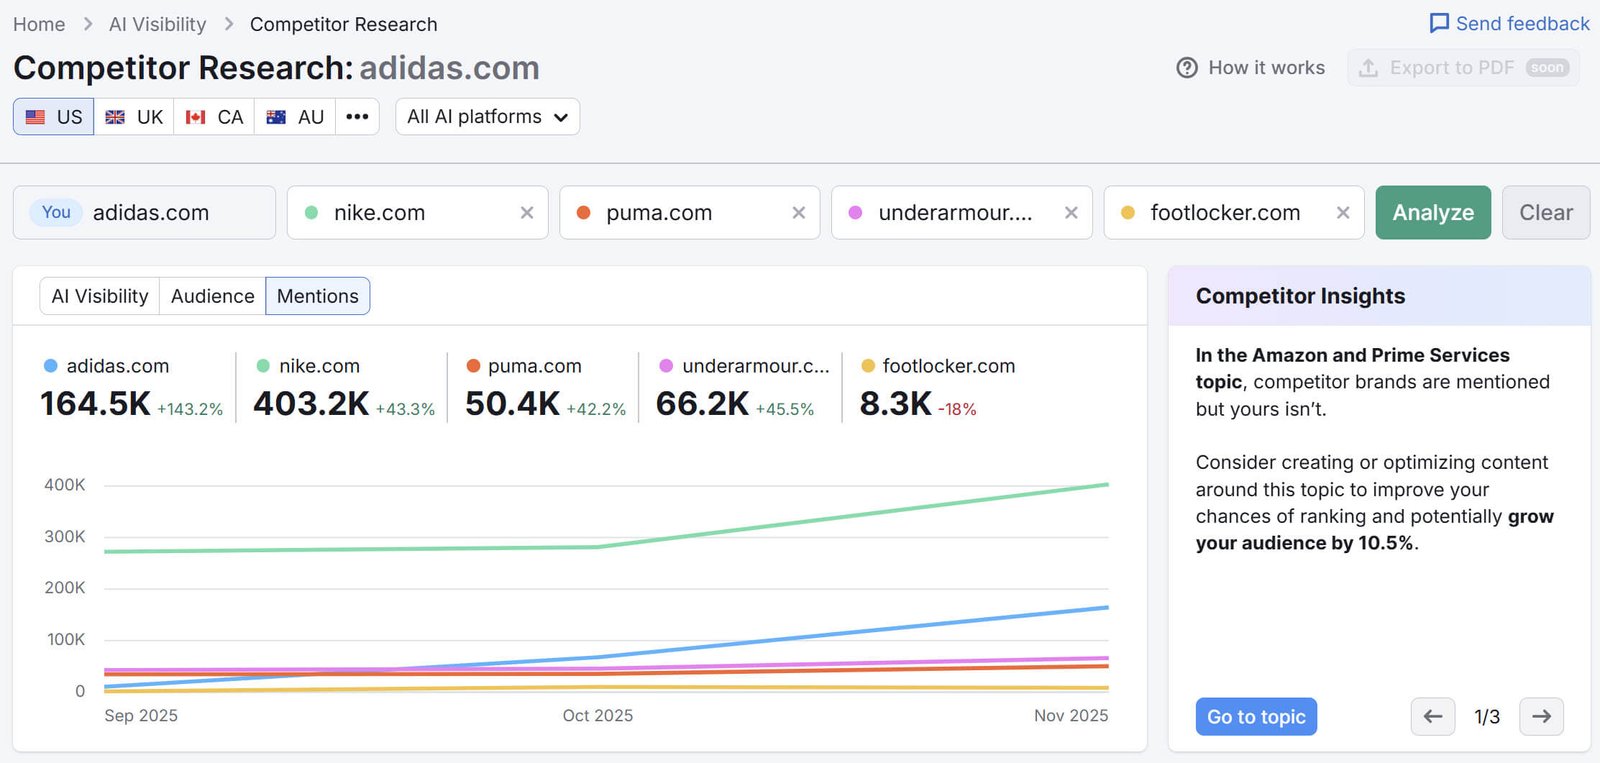Click the footlocker.com yellow dot in input
Image resolution: width=1600 pixels, height=763 pixels.
pyautogui.click(x=1128, y=212)
